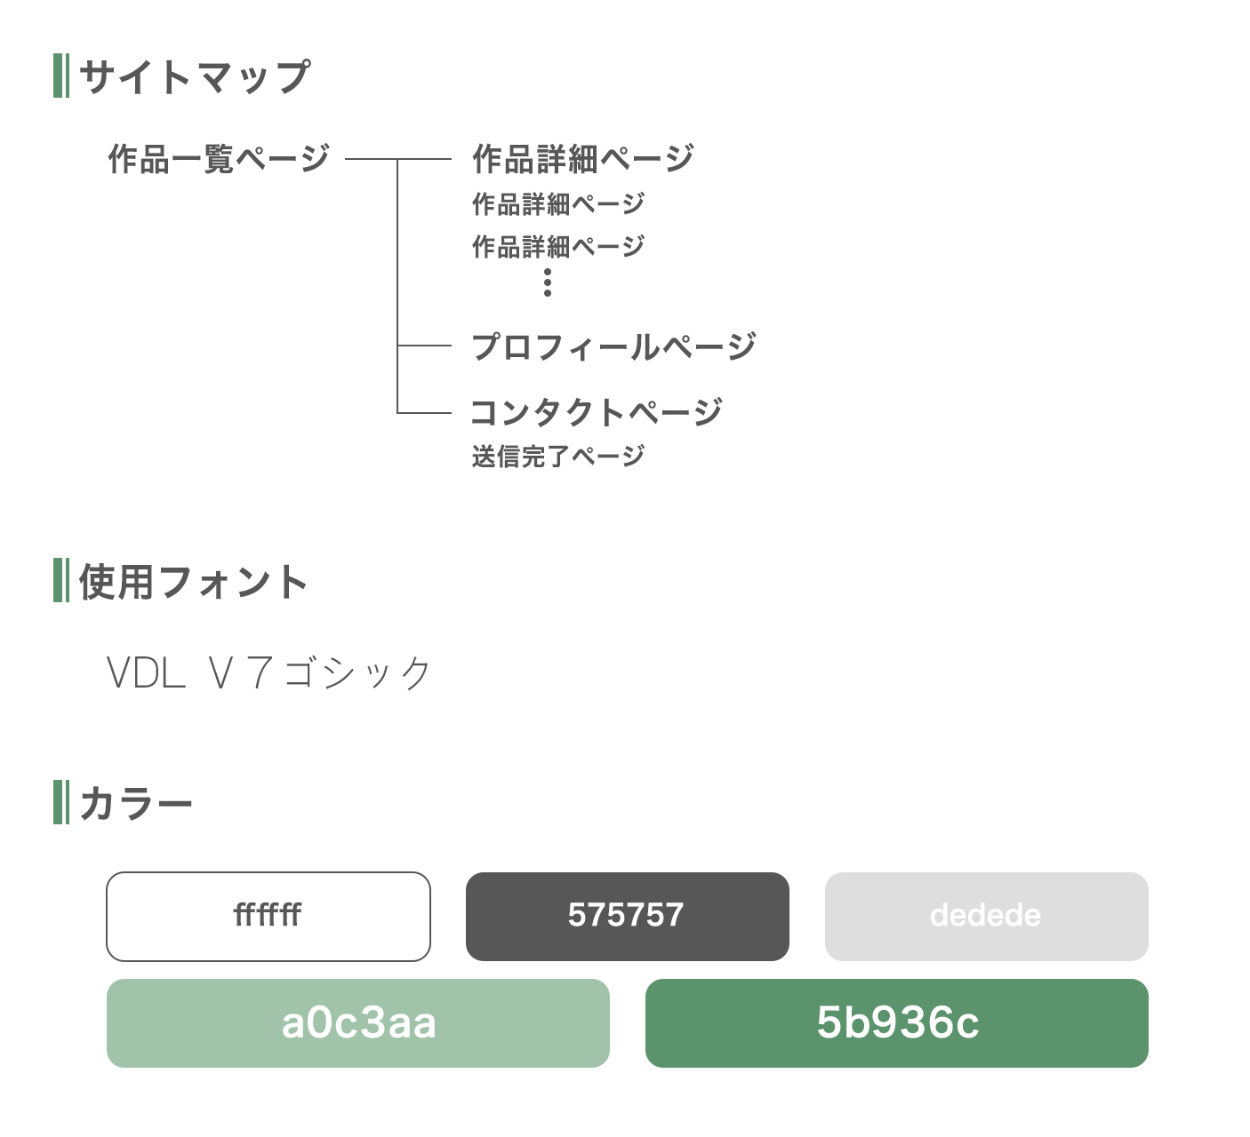
Task: Click the サイトマップ section heading
Action: coord(194,76)
